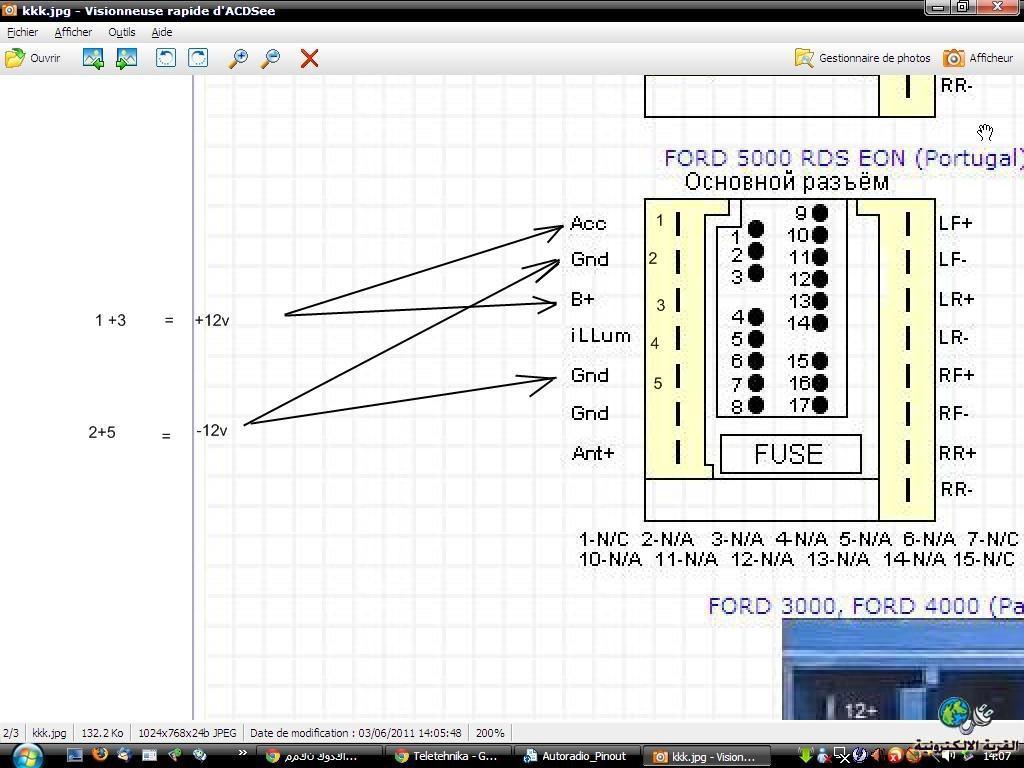
Task: Click the ACDSee icon in title bar
Action: pyautogui.click(x=10, y=10)
